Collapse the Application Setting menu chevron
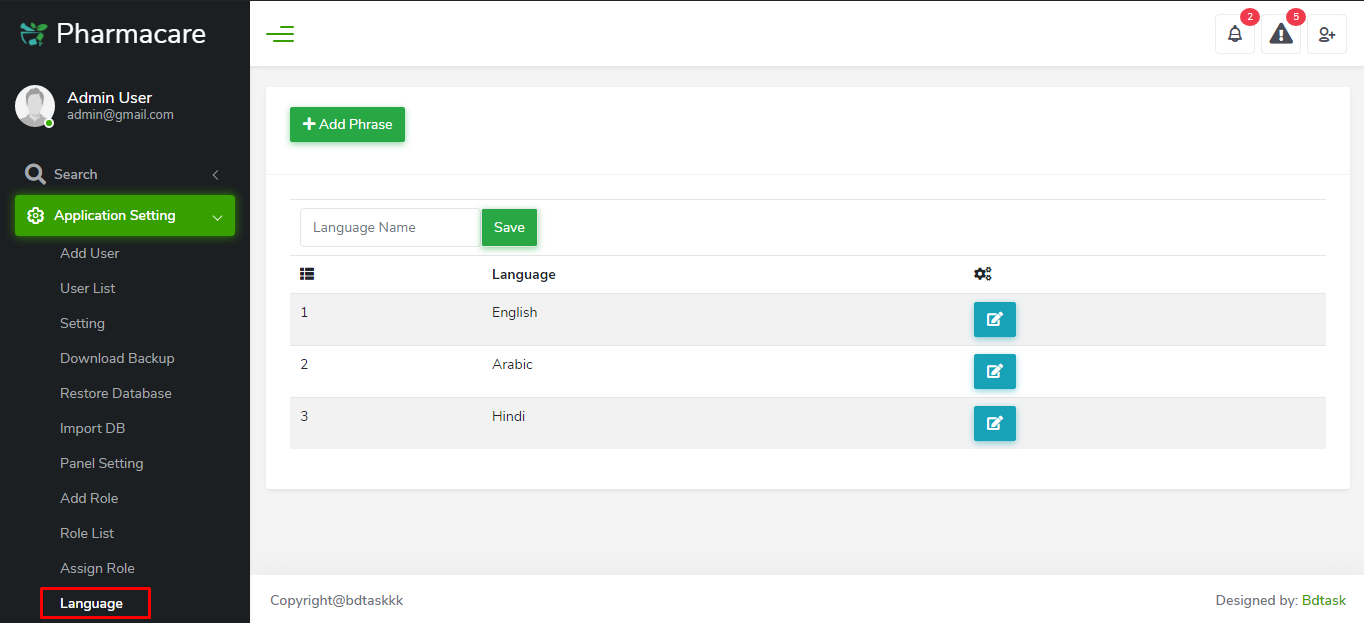Viewport: 1364px width, 623px height. 216,215
